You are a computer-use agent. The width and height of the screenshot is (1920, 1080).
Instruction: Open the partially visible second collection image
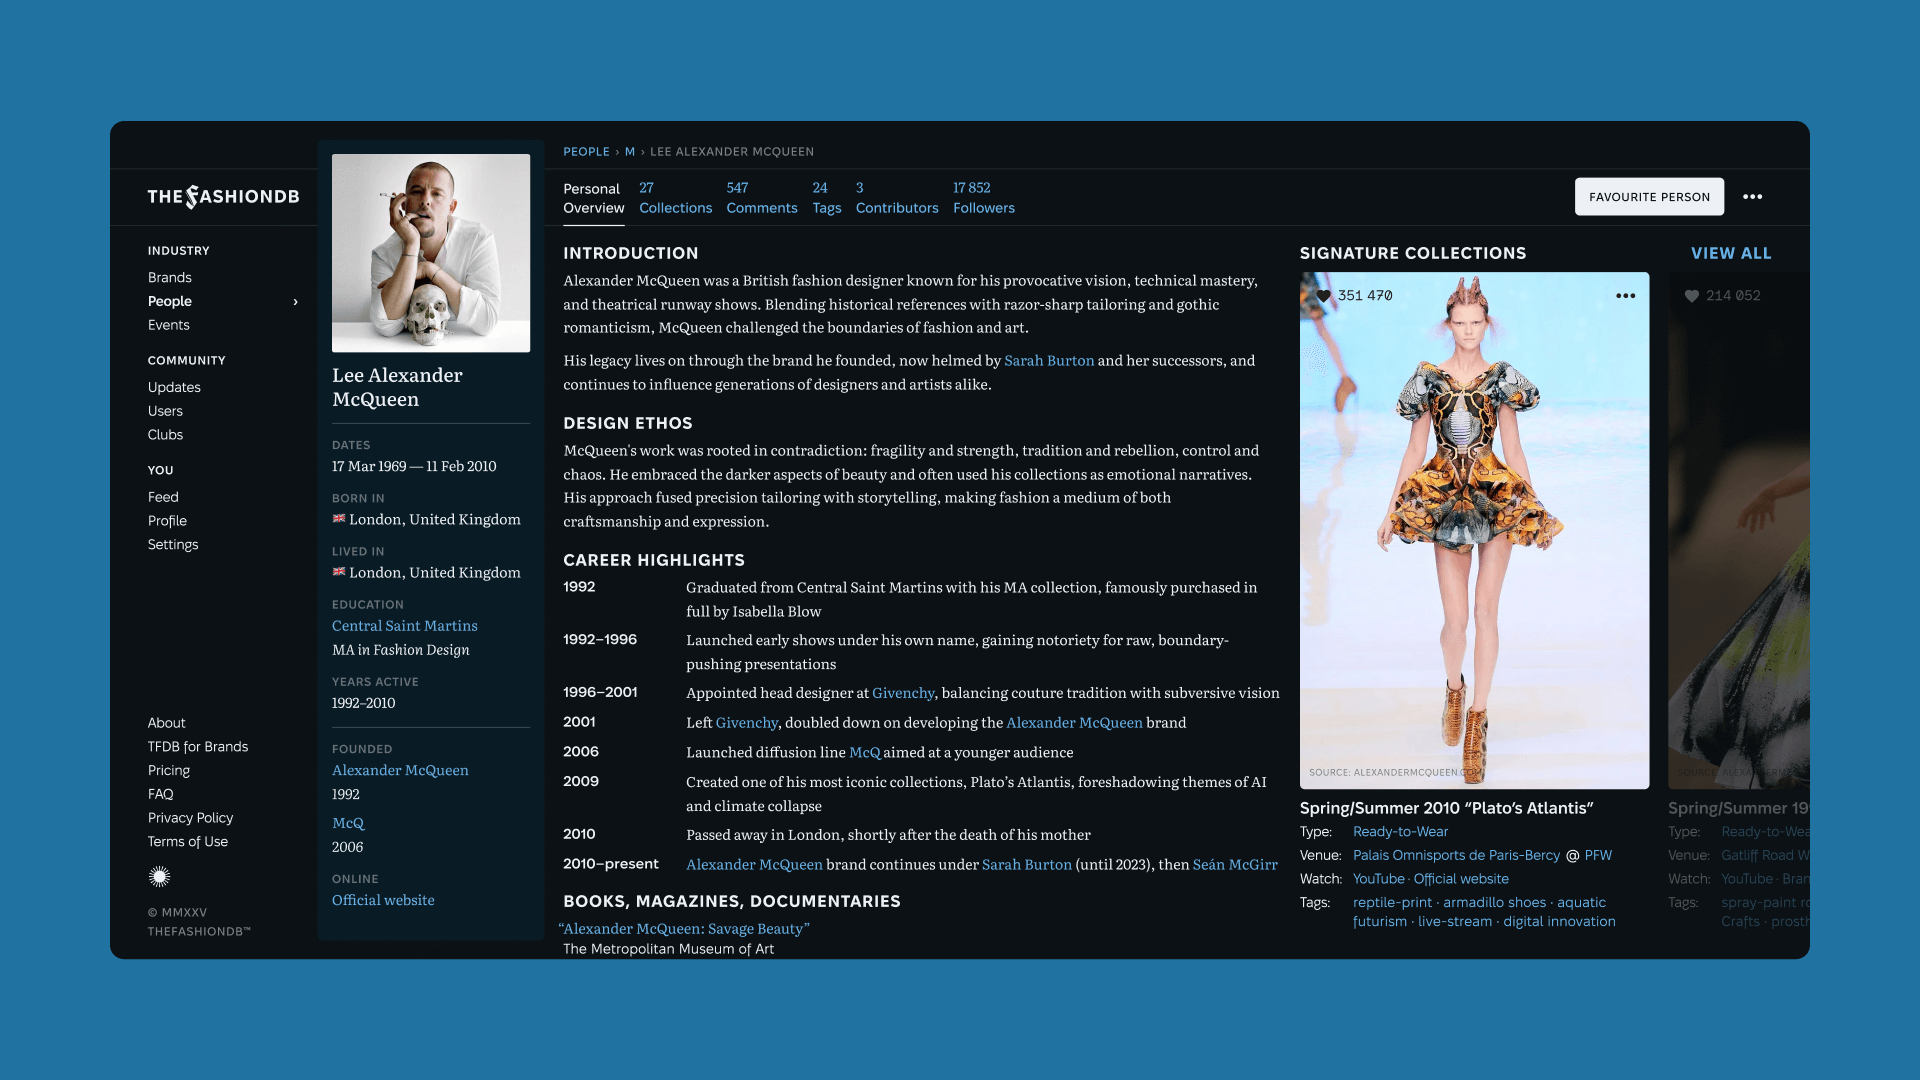click(1738, 531)
